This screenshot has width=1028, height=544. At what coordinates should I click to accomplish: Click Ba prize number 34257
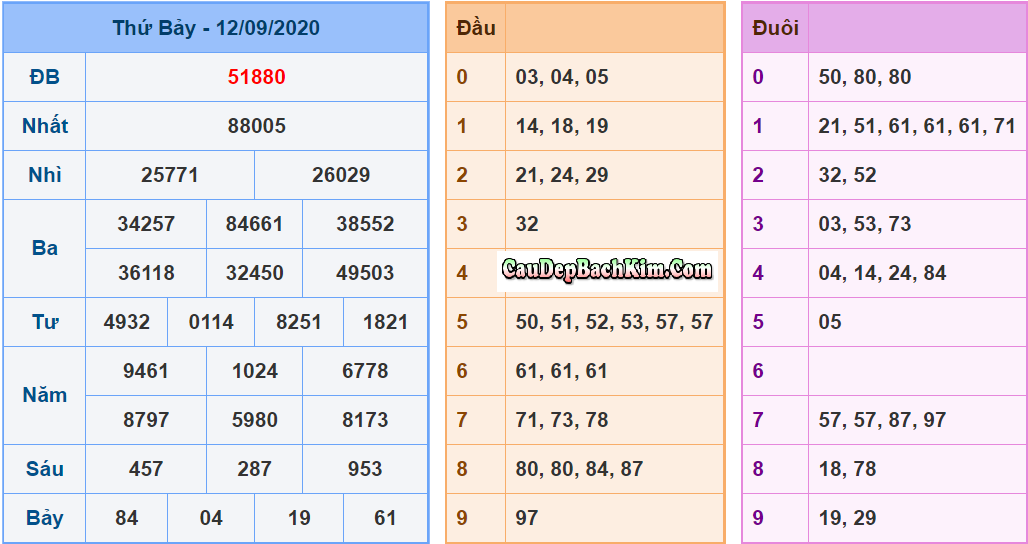point(146,224)
